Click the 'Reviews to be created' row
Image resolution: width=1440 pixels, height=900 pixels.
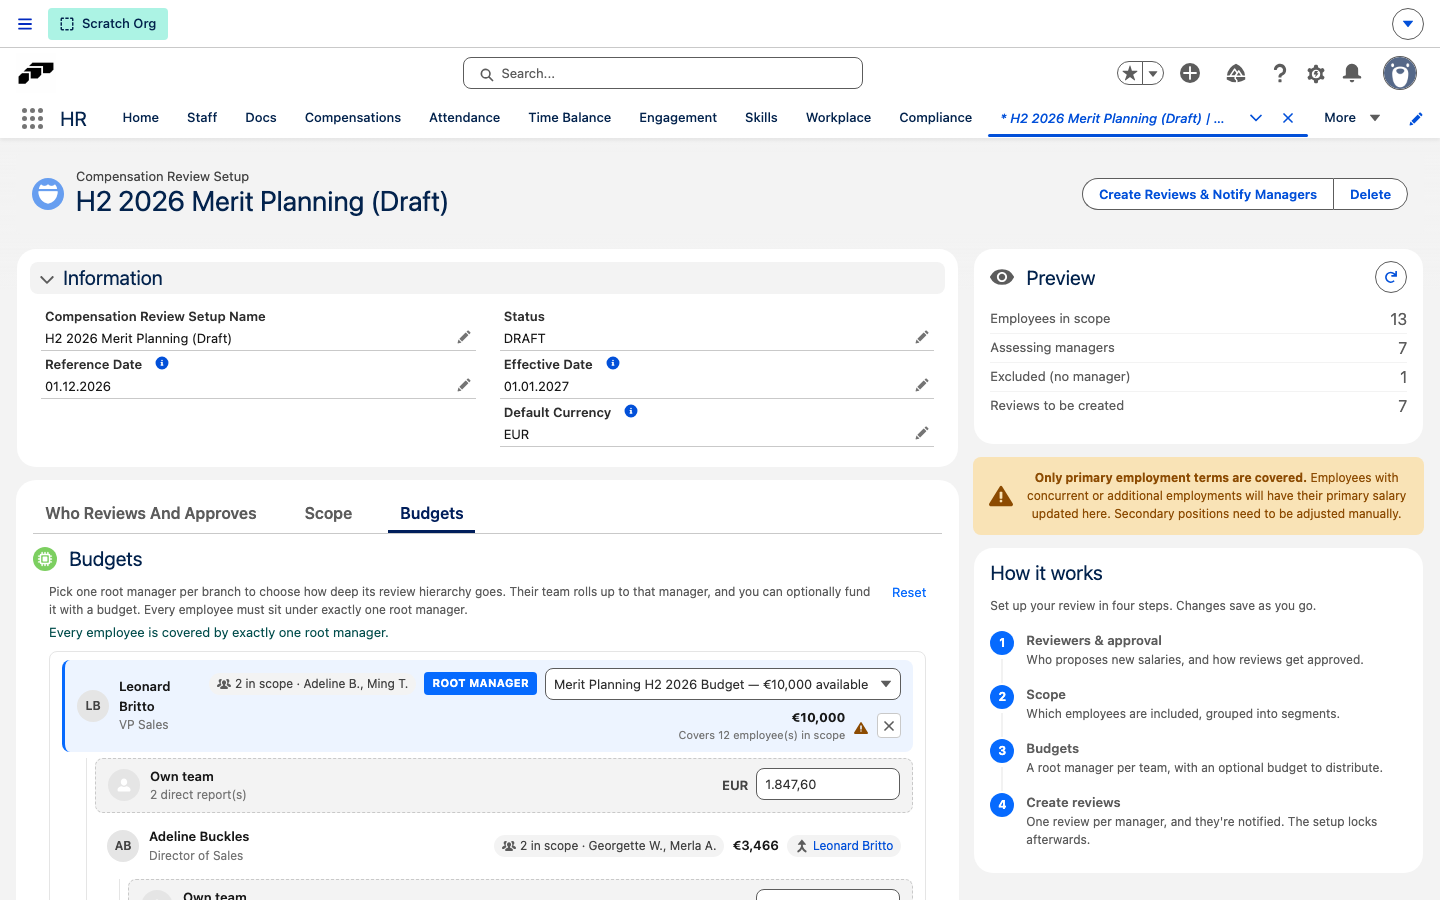pyautogui.click(x=1198, y=406)
